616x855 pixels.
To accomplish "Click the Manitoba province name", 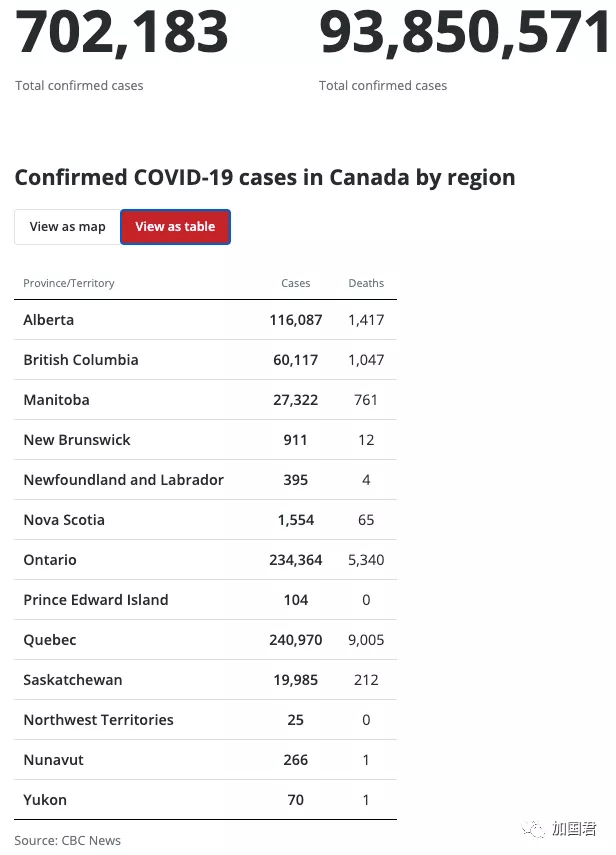I will coord(57,400).
